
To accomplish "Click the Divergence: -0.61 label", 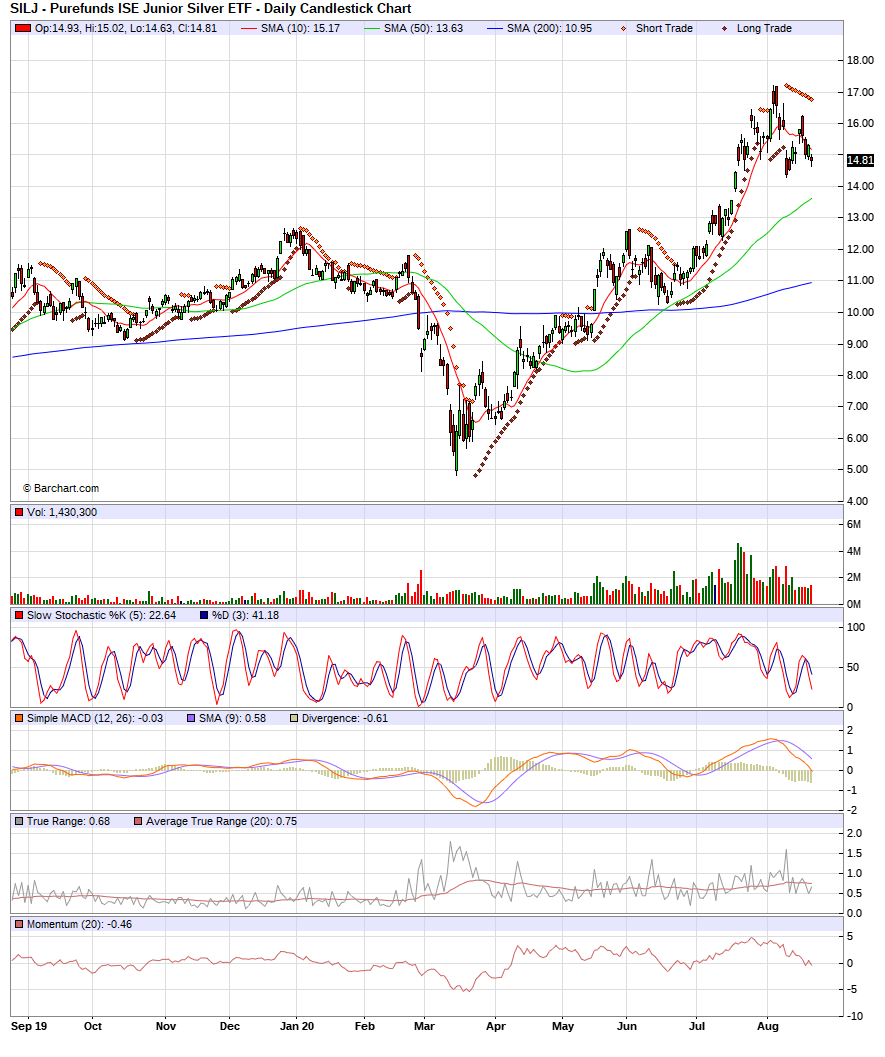I will (x=345, y=719).
